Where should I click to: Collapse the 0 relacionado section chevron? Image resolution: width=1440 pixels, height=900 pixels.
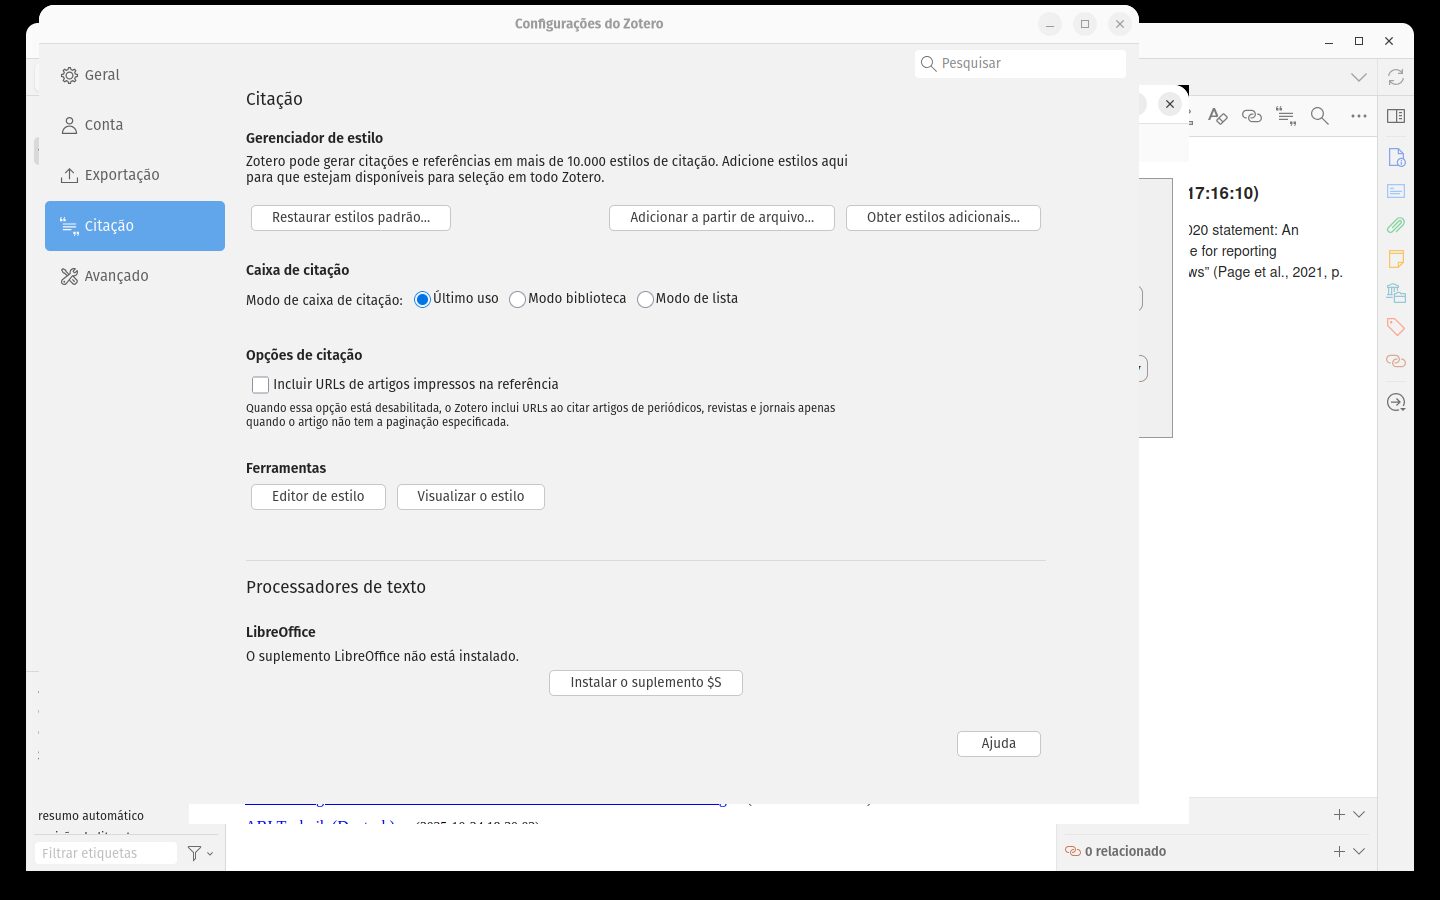coord(1359,852)
